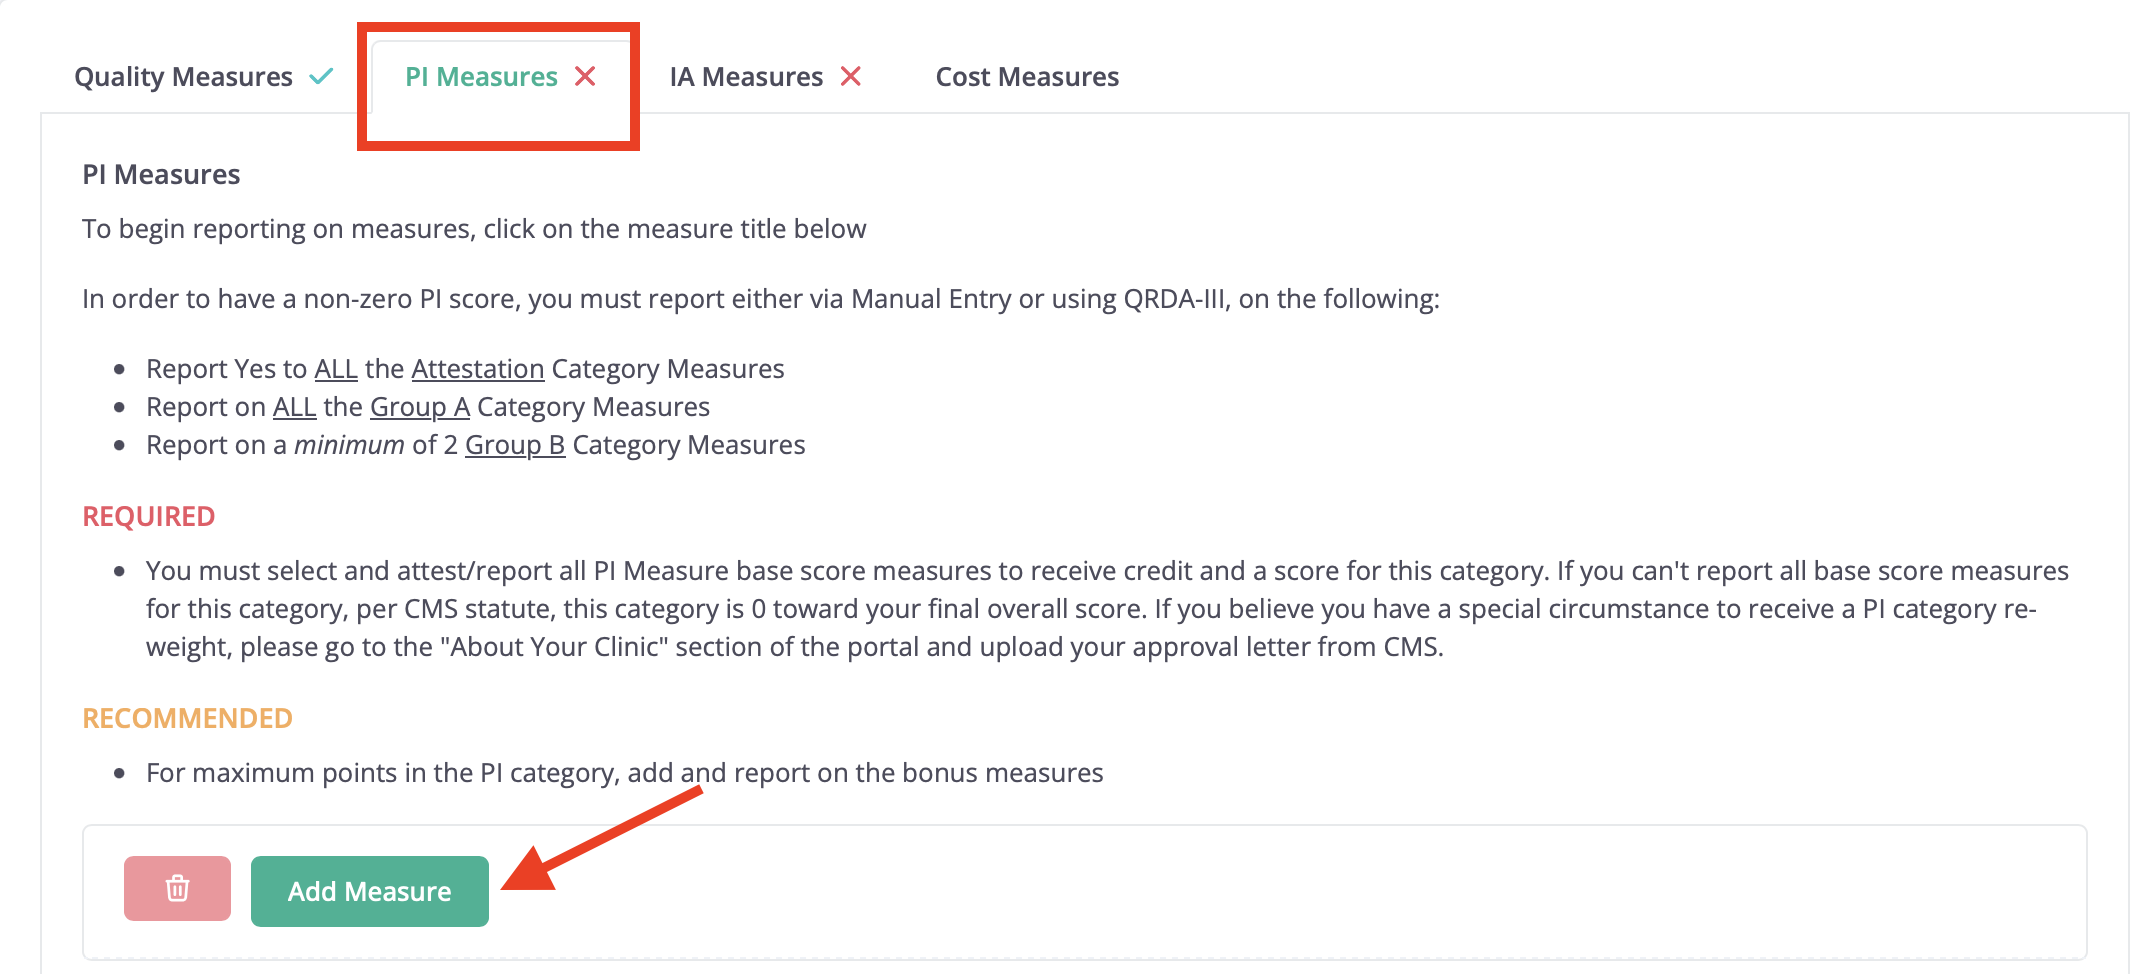
Task: Open the underlined Attestation link
Action: point(478,369)
